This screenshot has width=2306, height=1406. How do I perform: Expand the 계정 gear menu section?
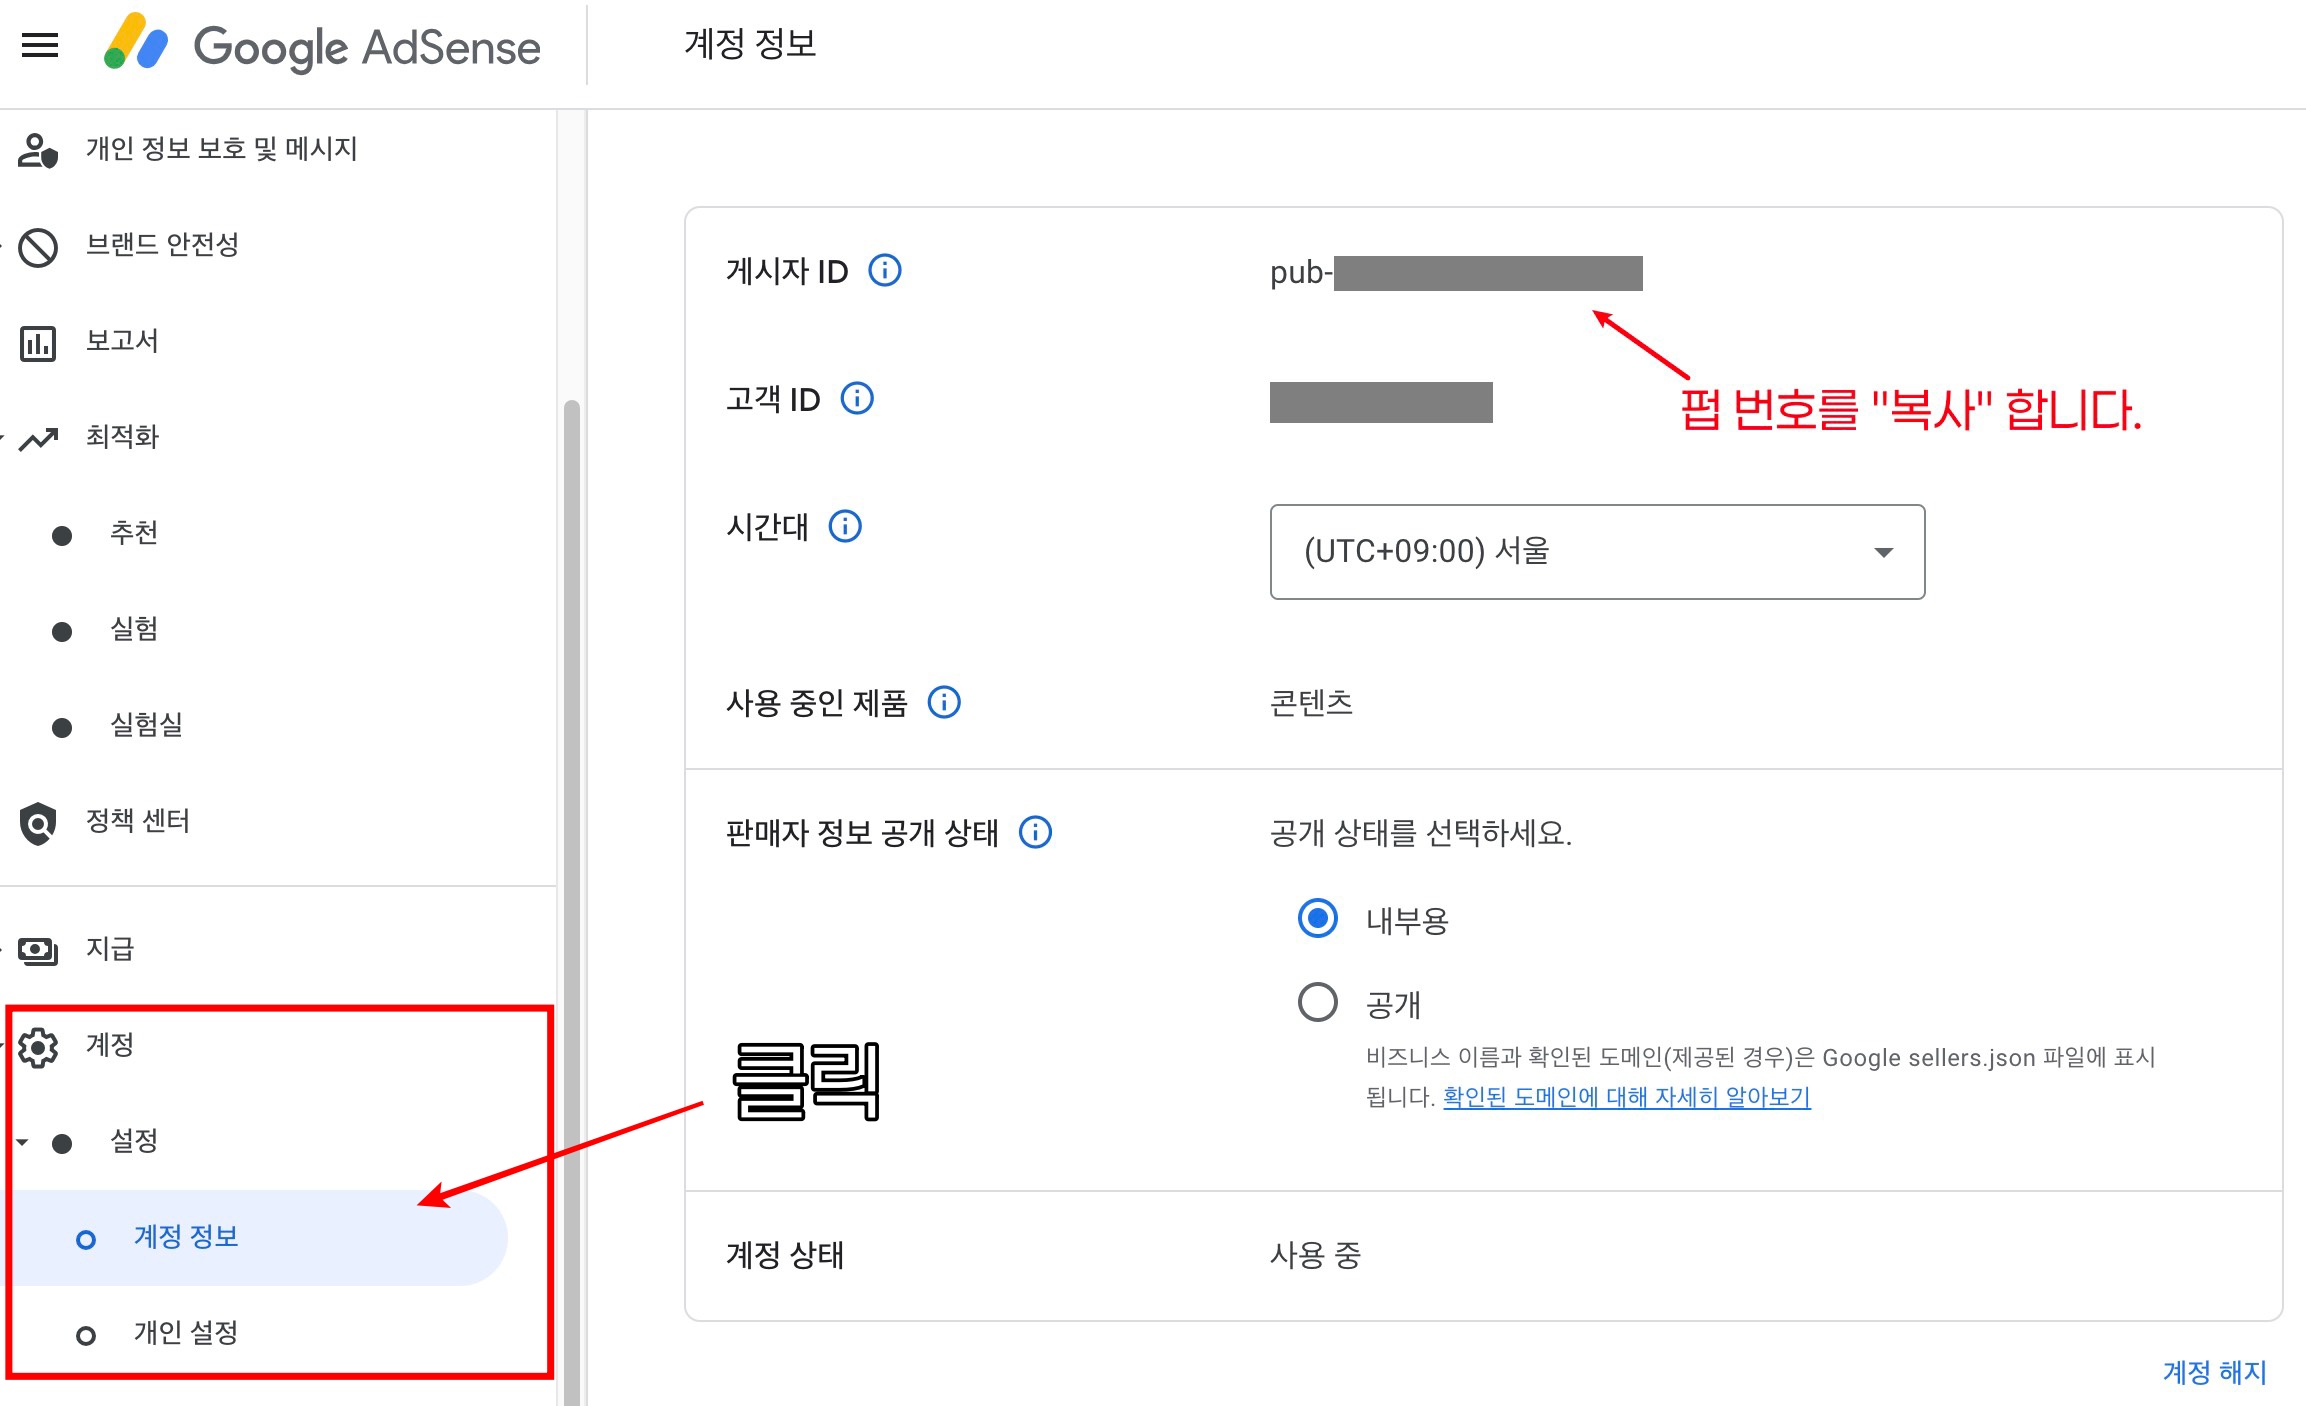click(38, 1047)
